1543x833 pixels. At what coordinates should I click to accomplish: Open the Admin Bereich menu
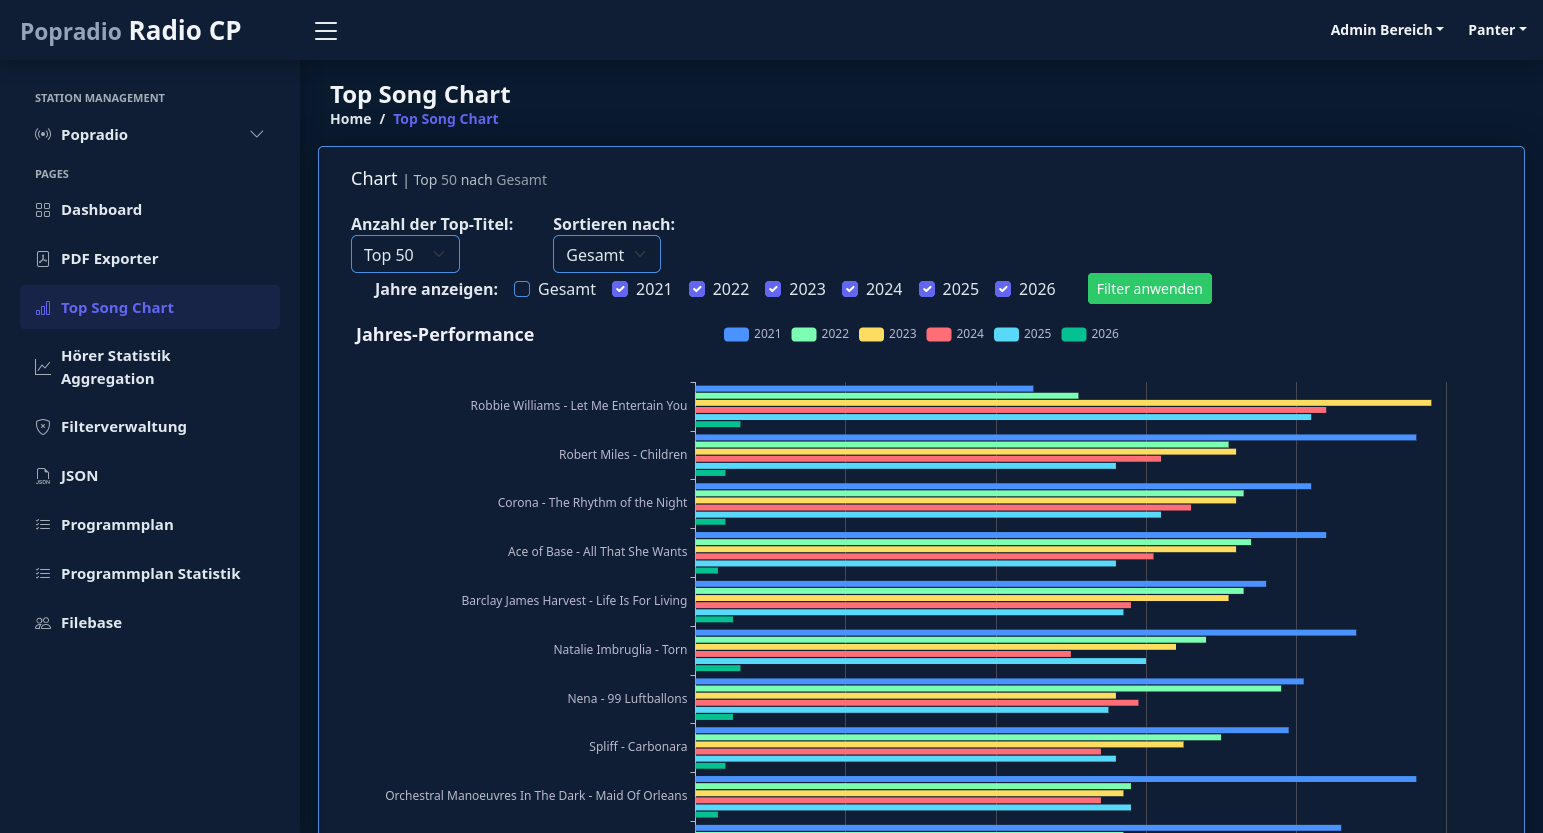coord(1387,30)
